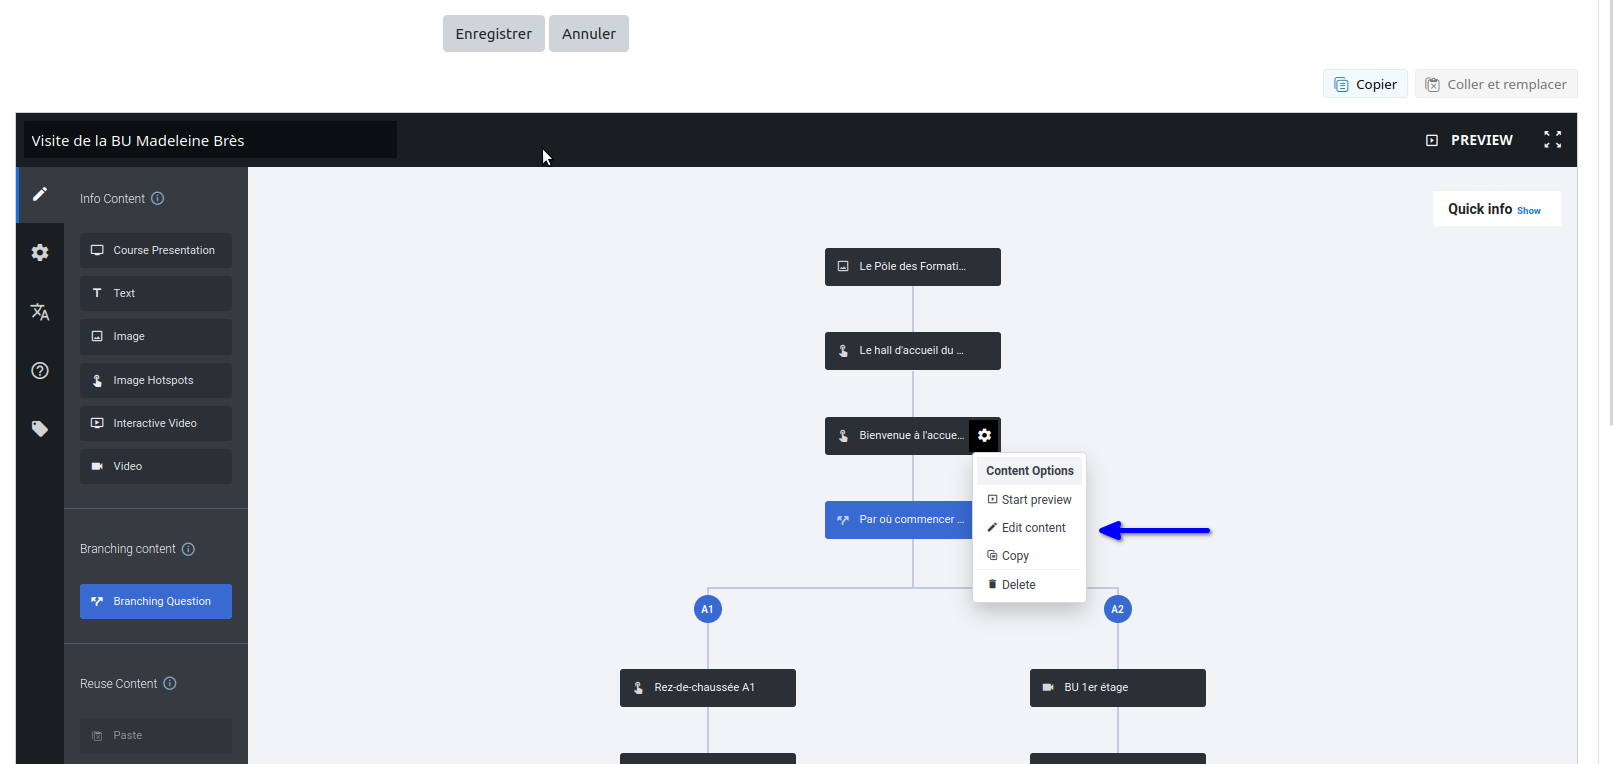Open the pencil edit tab in sidebar
This screenshot has height=764, width=1613.
point(40,194)
